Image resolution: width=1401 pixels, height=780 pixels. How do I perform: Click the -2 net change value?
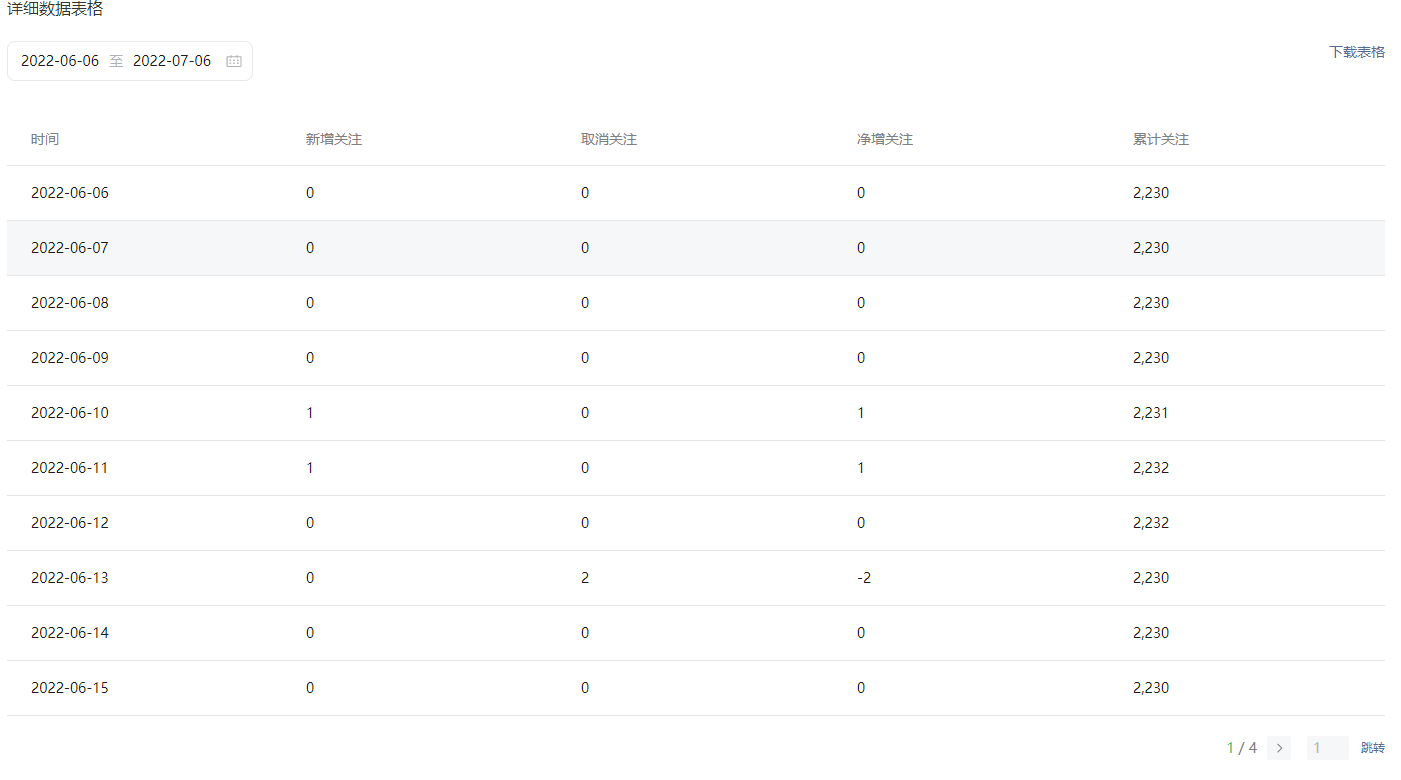(864, 578)
